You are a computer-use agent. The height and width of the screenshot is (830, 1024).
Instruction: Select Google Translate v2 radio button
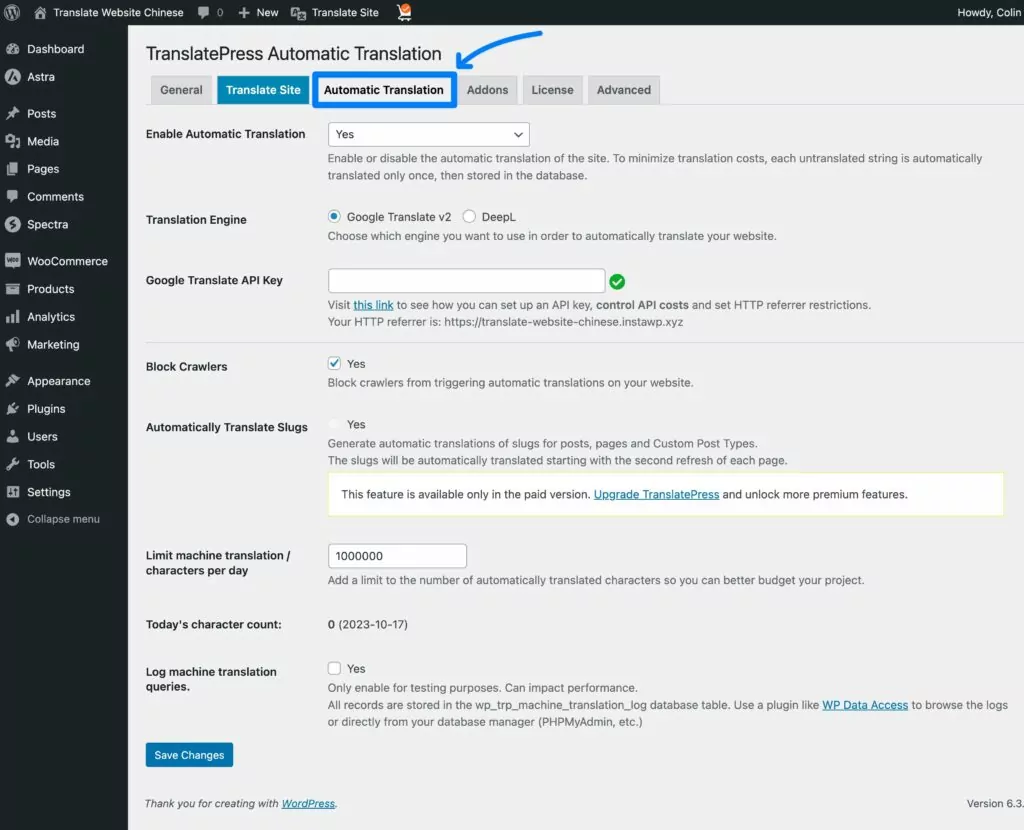click(x=334, y=216)
